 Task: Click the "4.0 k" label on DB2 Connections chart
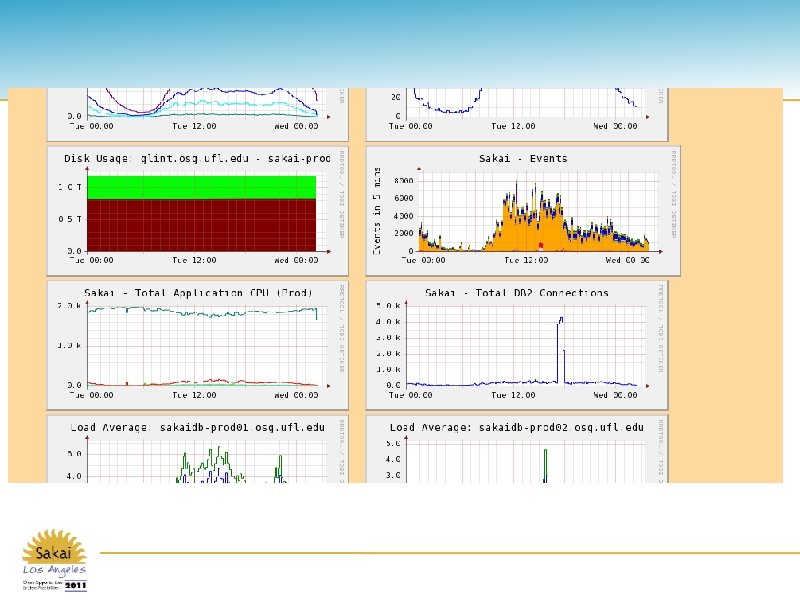point(388,322)
